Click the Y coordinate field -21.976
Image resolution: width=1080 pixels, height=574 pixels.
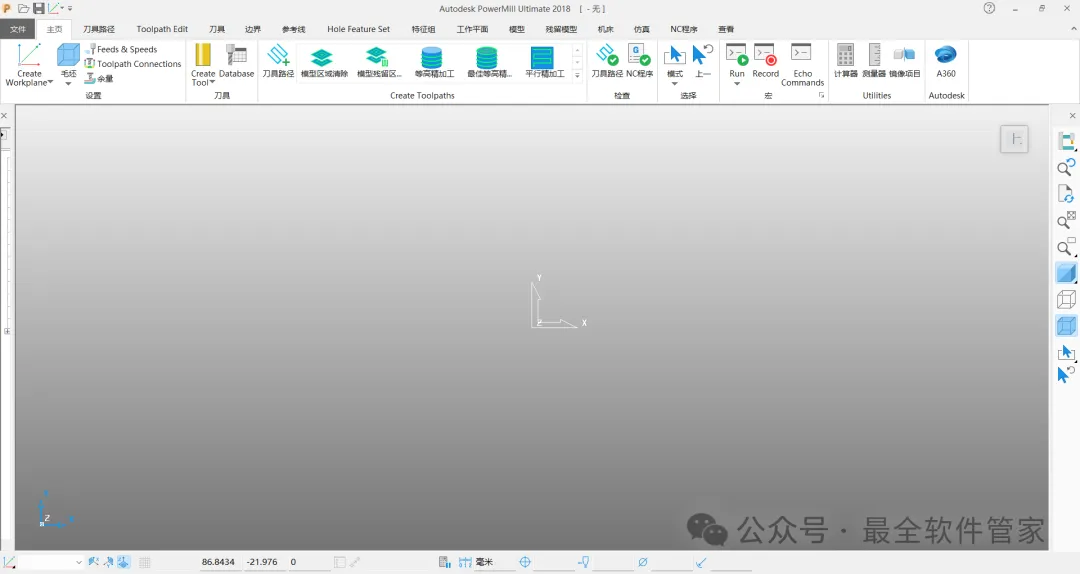click(262, 562)
